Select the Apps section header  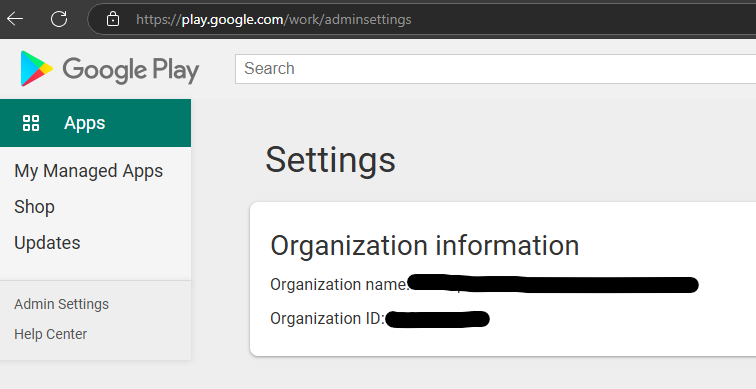[95, 123]
